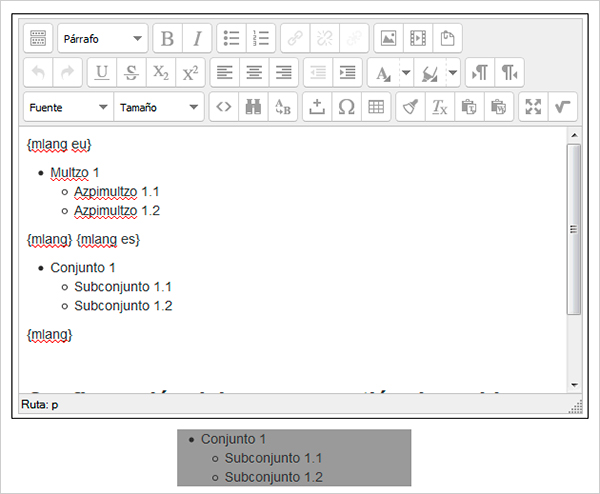The width and height of the screenshot is (600, 494).
Task: Click the insert media icon
Action: pyautogui.click(x=418, y=39)
